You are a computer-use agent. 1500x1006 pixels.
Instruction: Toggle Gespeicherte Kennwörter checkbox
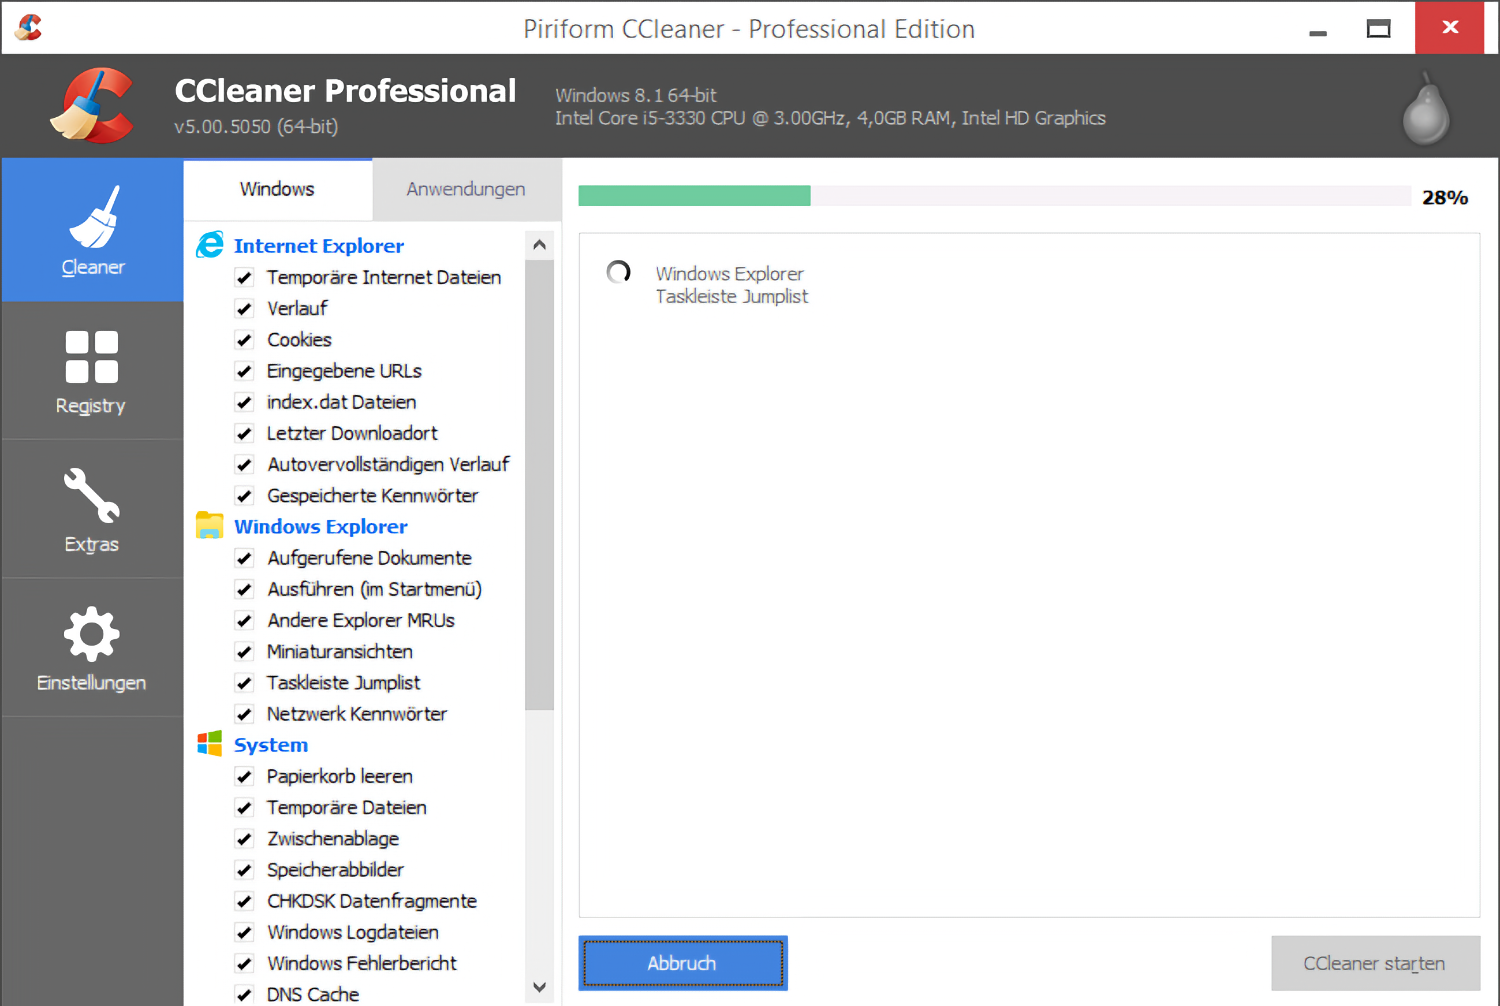pos(244,496)
